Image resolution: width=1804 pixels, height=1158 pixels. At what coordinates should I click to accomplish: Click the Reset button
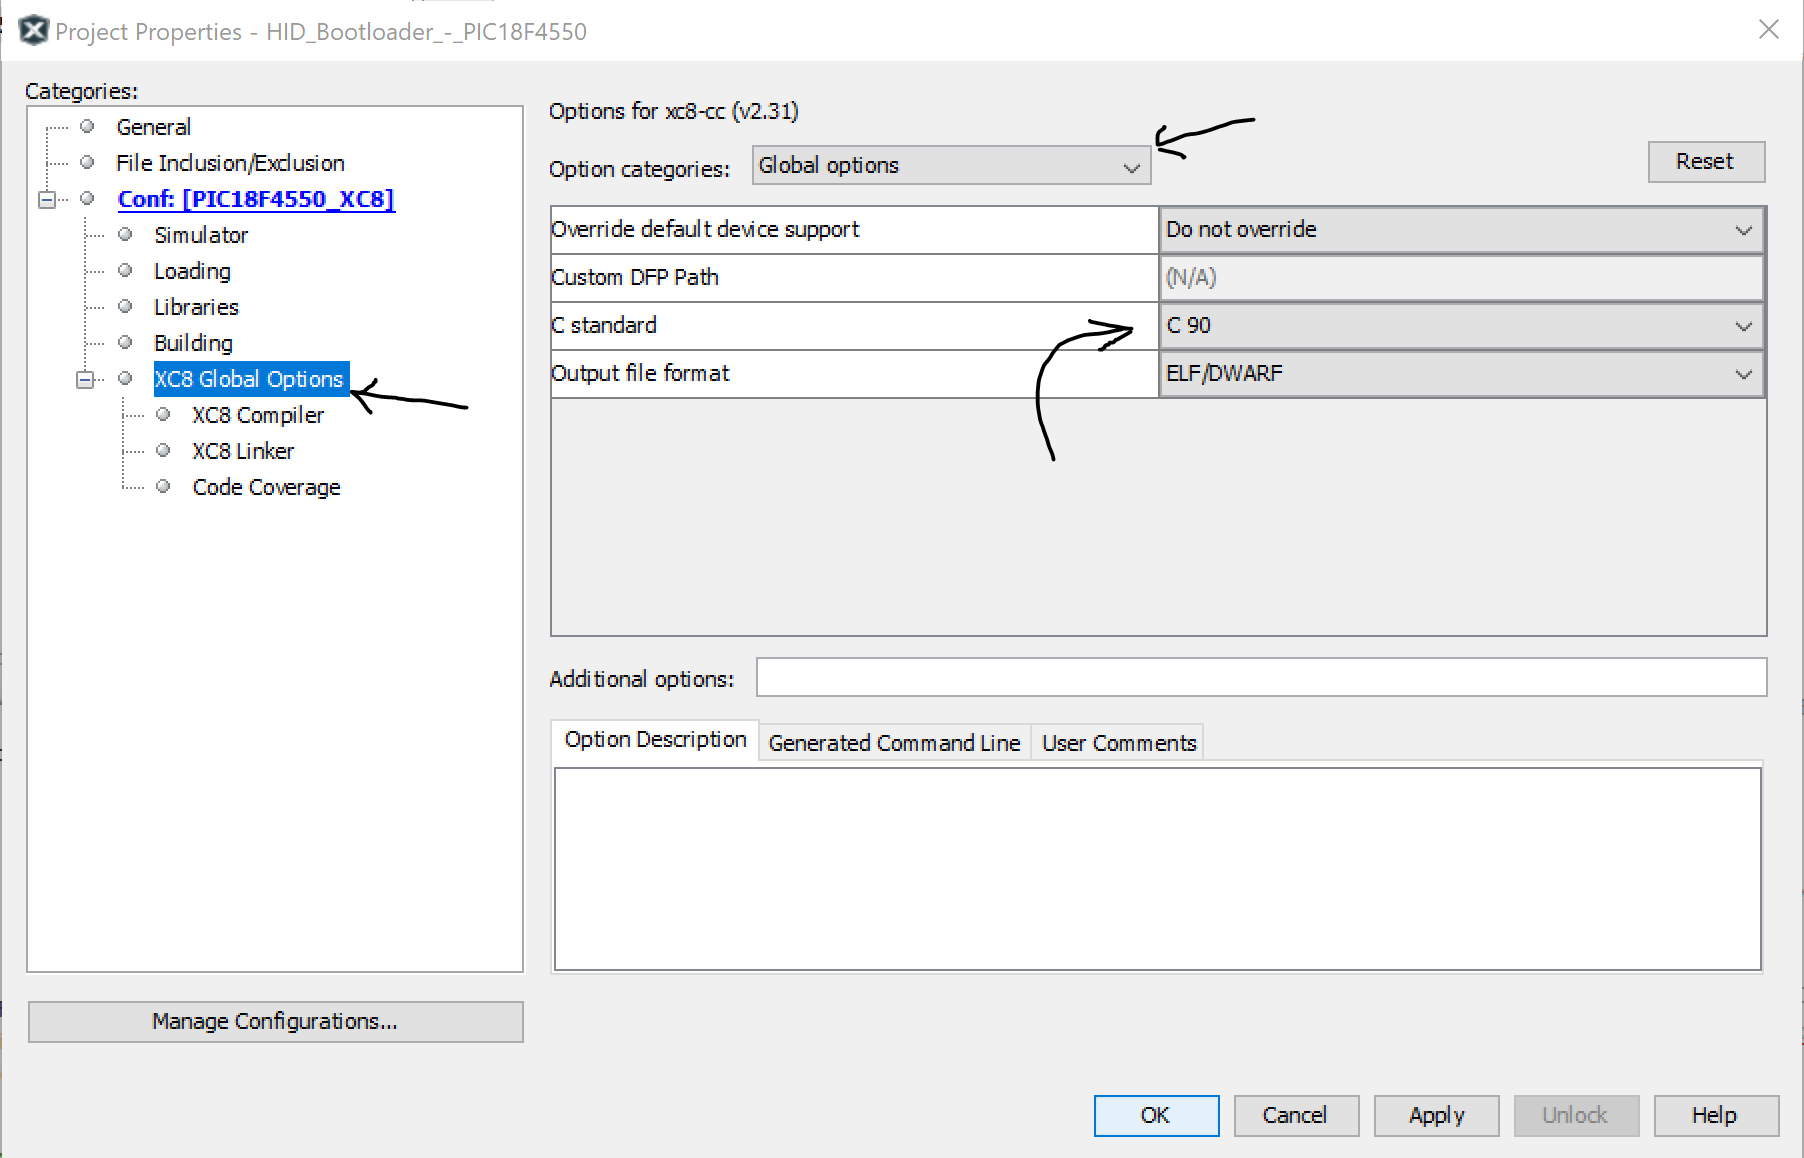pos(1705,162)
